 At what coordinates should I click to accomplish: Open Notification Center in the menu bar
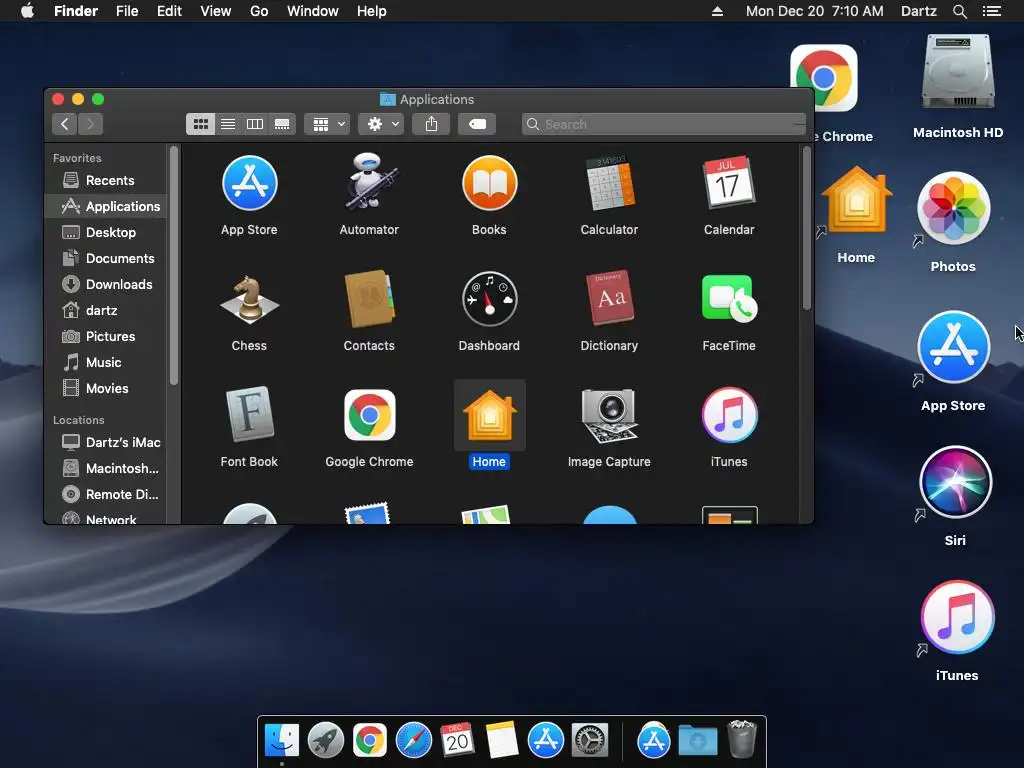click(x=992, y=11)
